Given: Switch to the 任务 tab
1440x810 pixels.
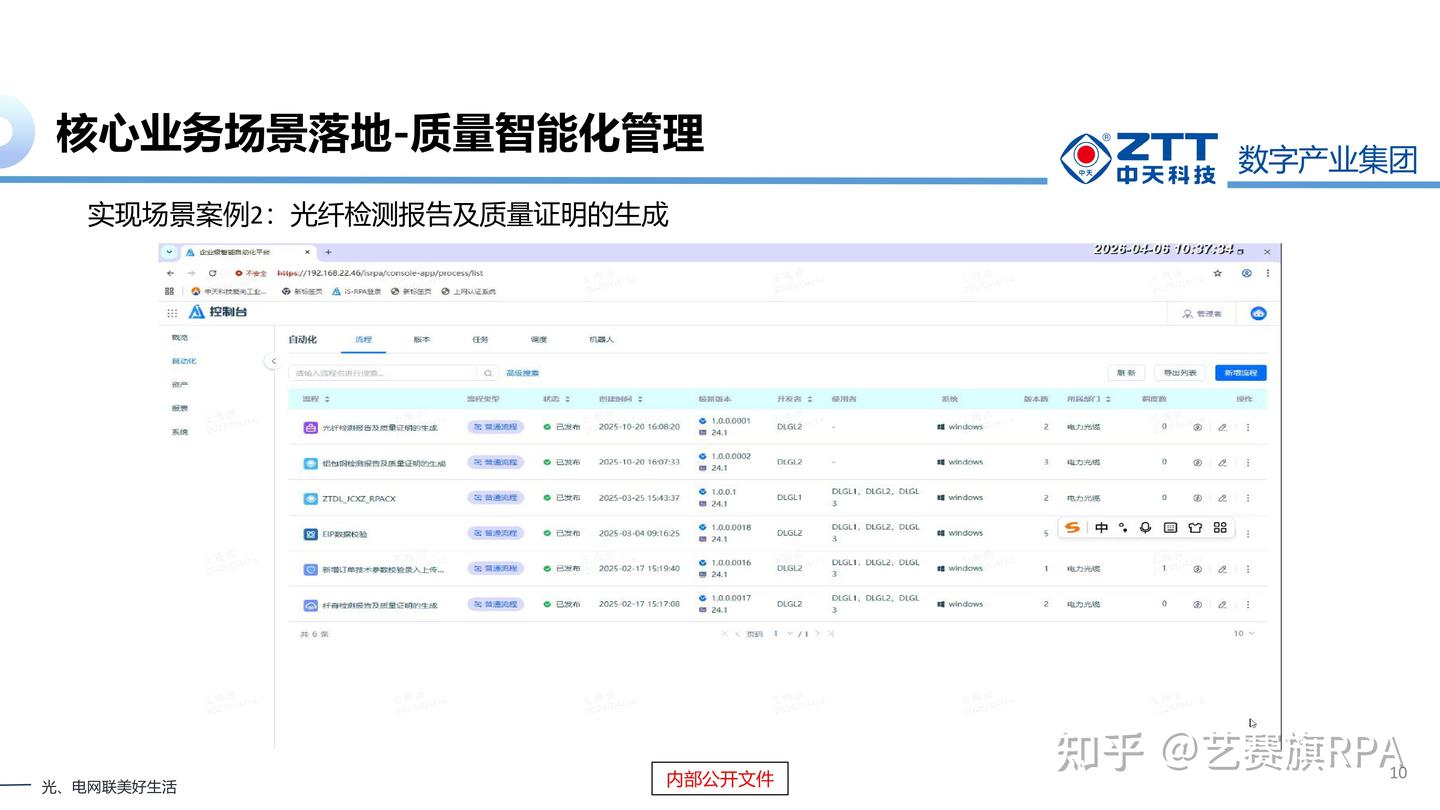Looking at the screenshot, I should coord(481,340).
